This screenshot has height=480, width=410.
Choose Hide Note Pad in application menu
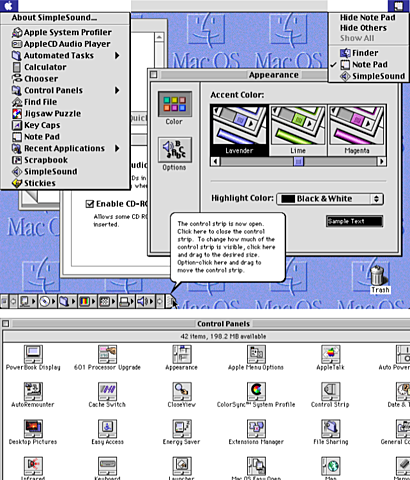[368, 18]
